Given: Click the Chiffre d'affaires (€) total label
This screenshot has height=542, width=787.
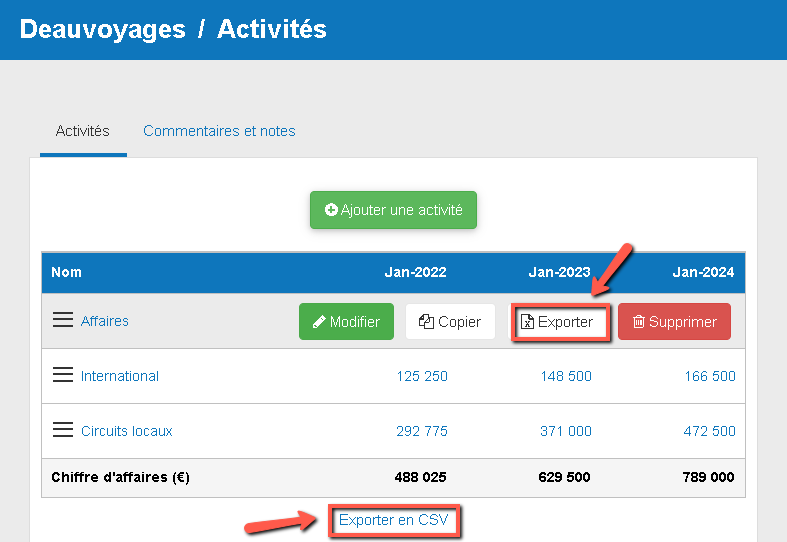Looking at the screenshot, I should click(120, 477).
